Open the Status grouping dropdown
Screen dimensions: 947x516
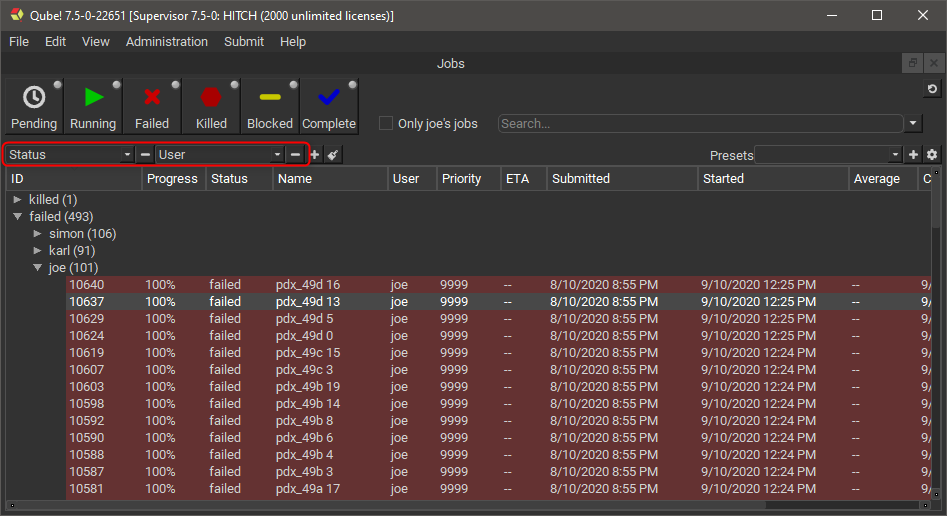69,155
